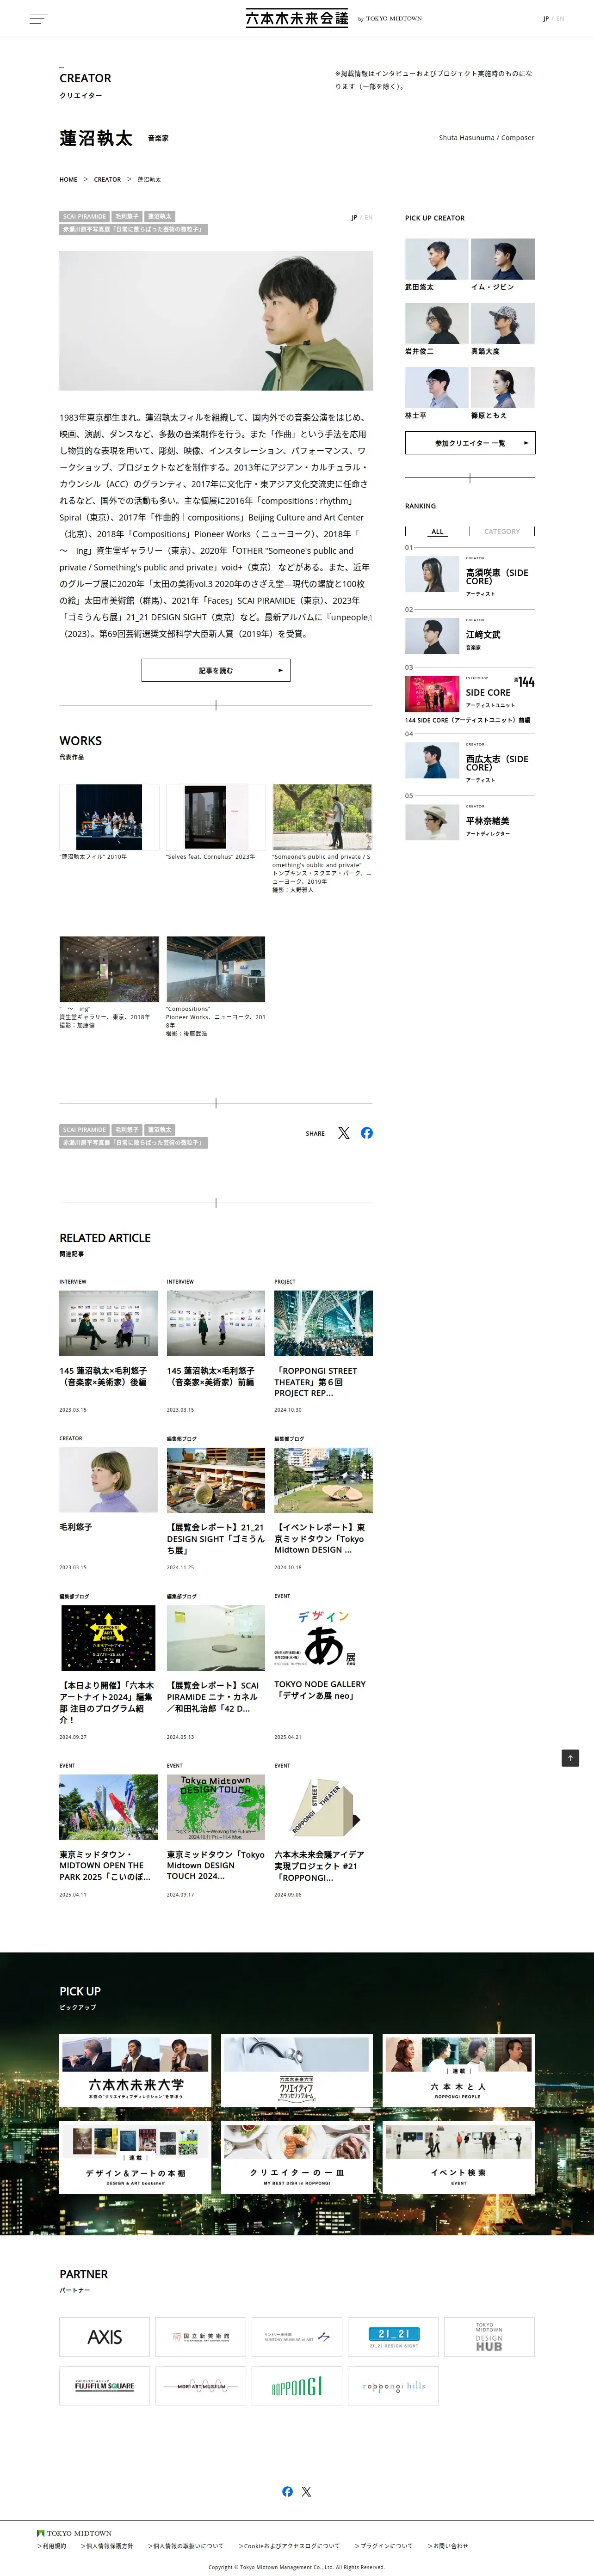594x2576 pixels.
Task: Share the page on Facebook beside SHARE
Action: click(367, 1133)
